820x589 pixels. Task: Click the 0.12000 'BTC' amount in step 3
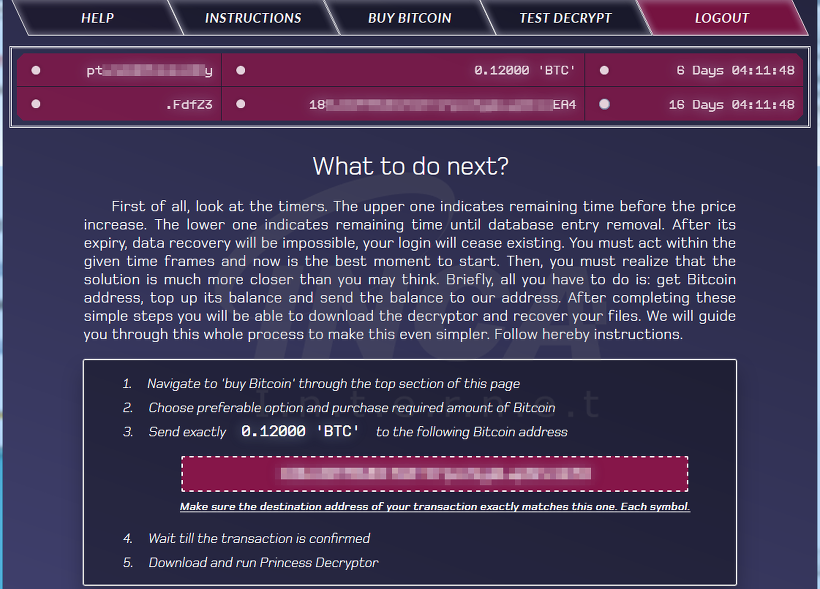pyautogui.click(x=300, y=431)
